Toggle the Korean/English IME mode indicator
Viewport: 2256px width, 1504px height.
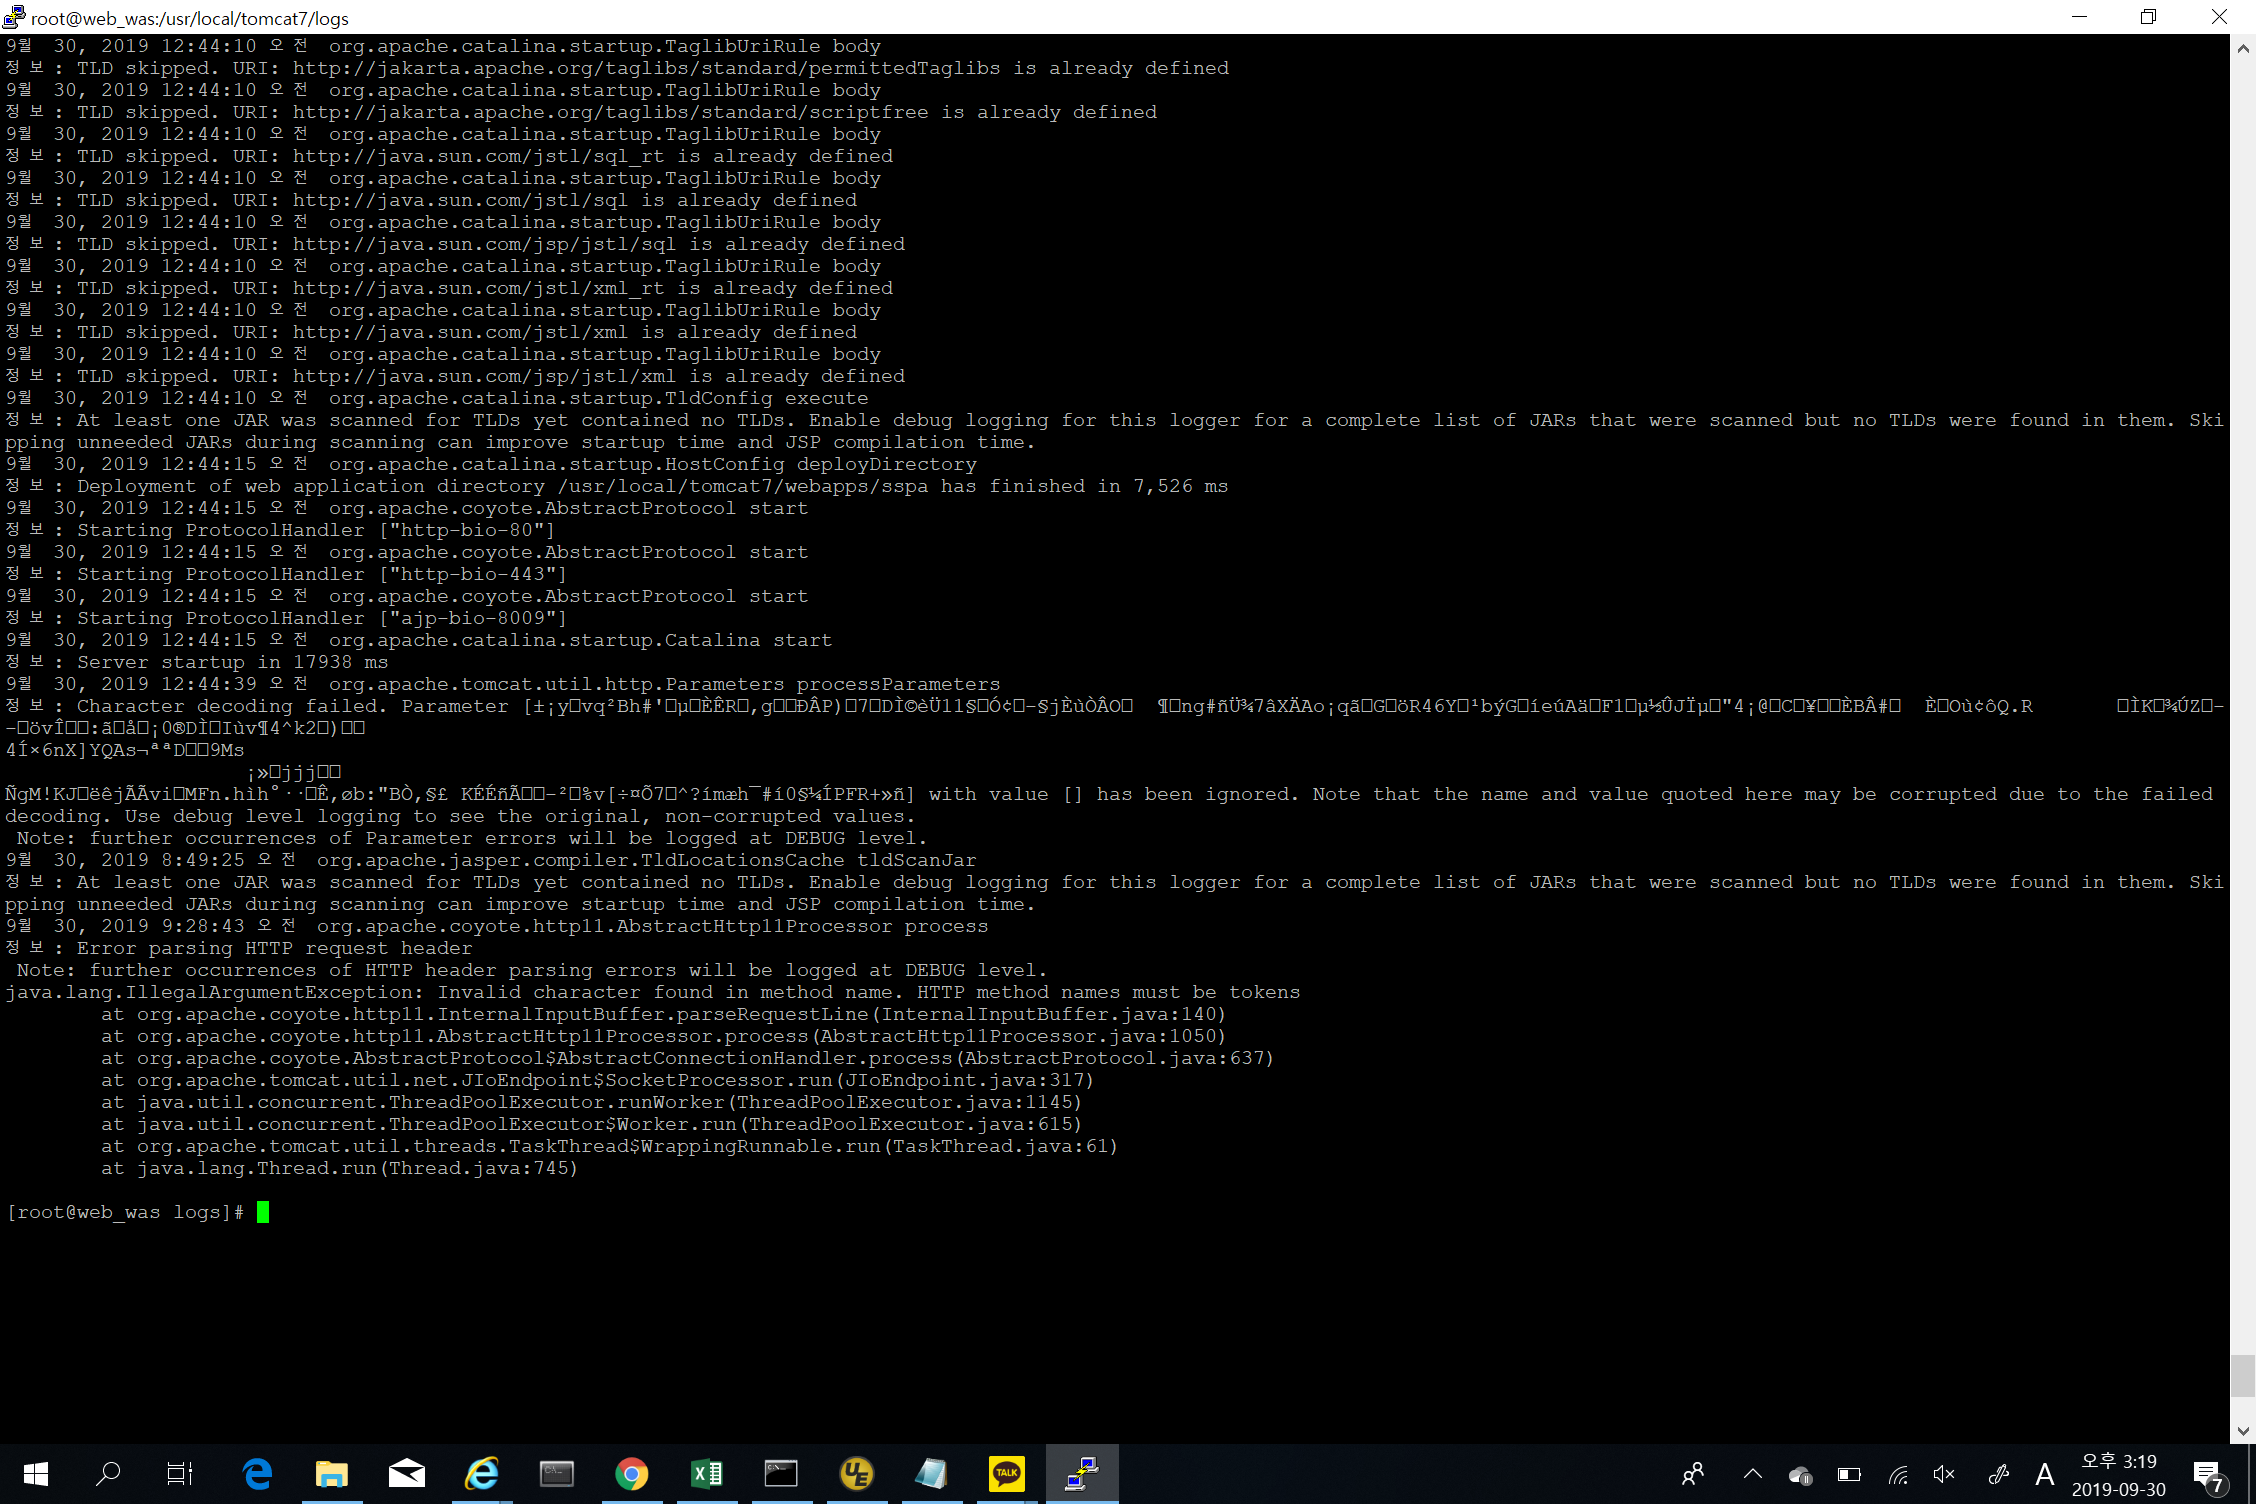pos(2044,1474)
